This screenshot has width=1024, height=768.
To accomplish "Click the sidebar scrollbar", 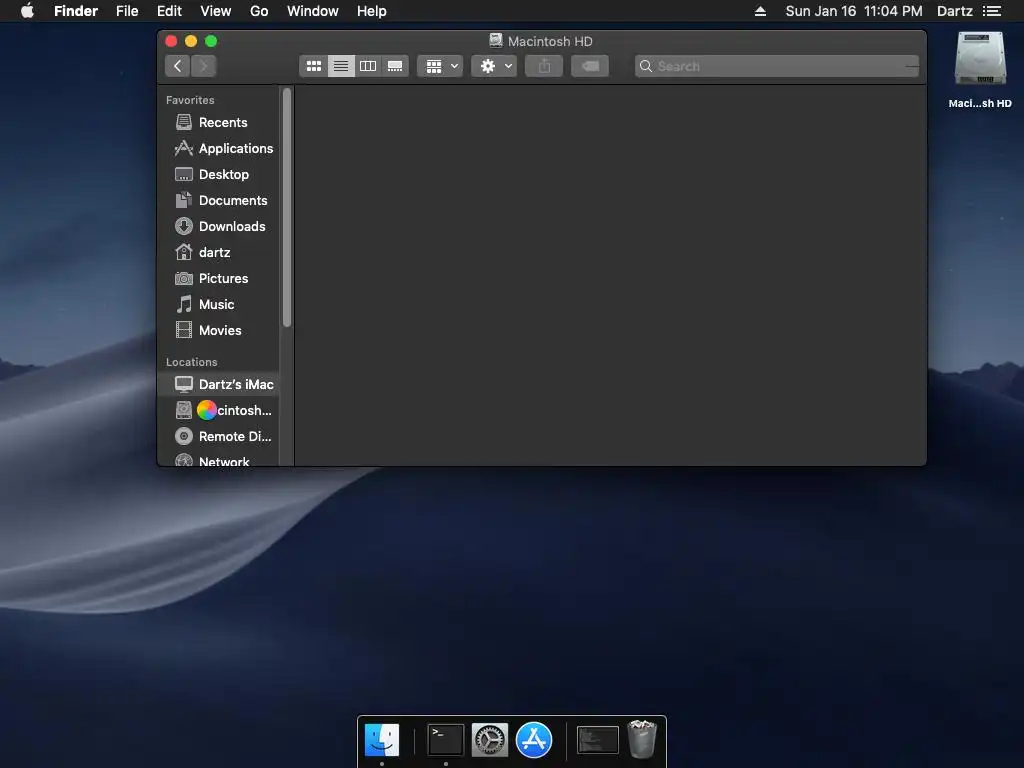I will pyautogui.click(x=287, y=208).
